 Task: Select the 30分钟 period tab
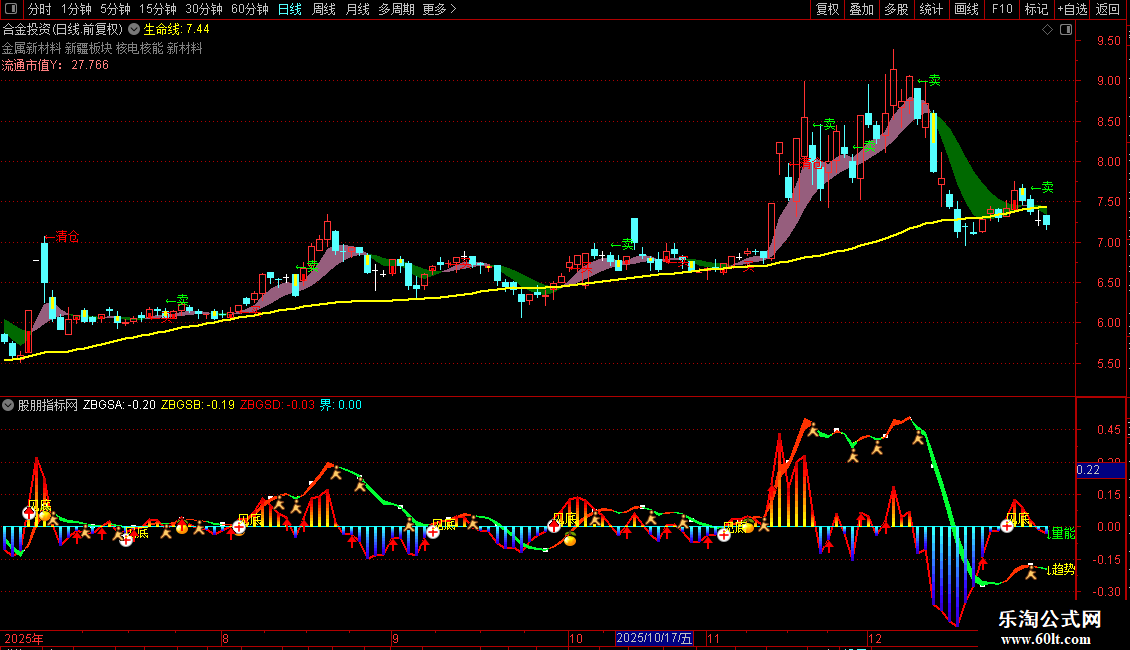[x=204, y=9]
